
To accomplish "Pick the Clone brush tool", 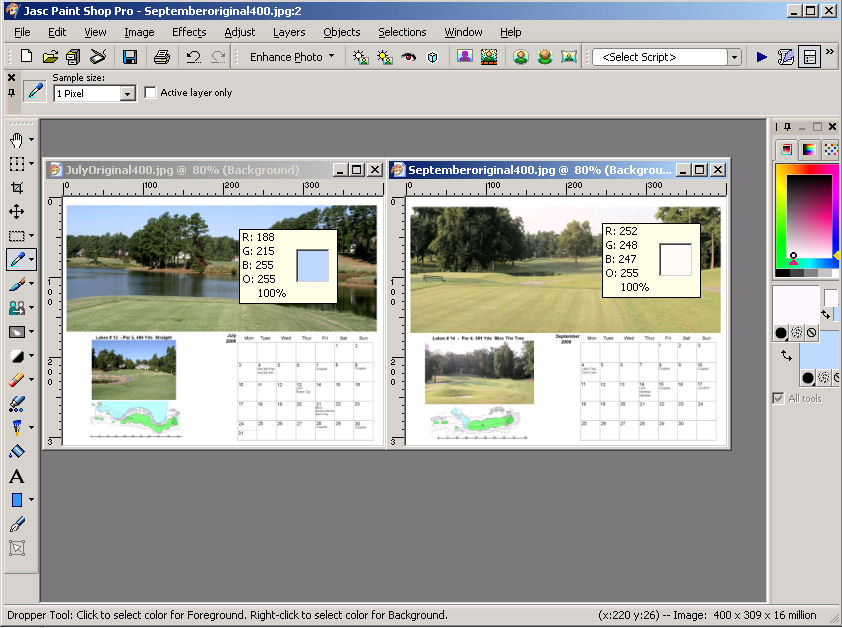I will tap(16, 309).
